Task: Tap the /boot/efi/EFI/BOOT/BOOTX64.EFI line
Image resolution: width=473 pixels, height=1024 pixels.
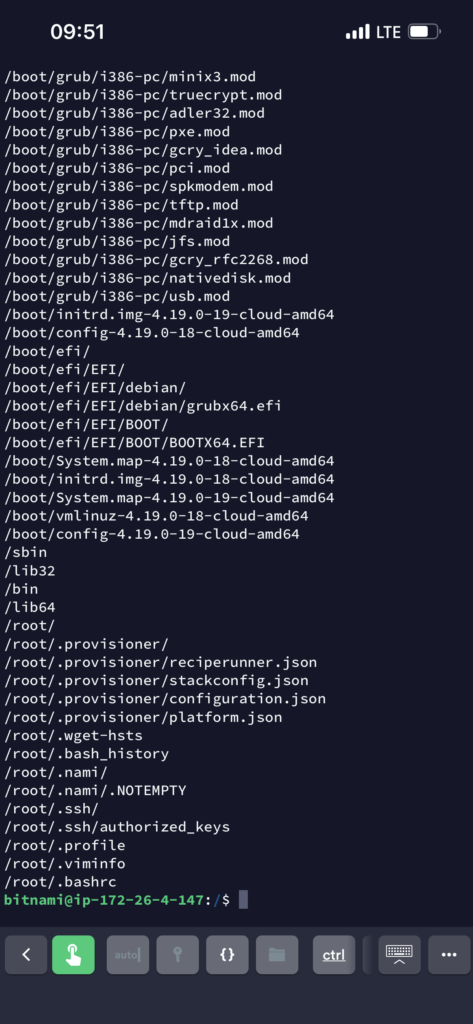Action: coord(134,443)
